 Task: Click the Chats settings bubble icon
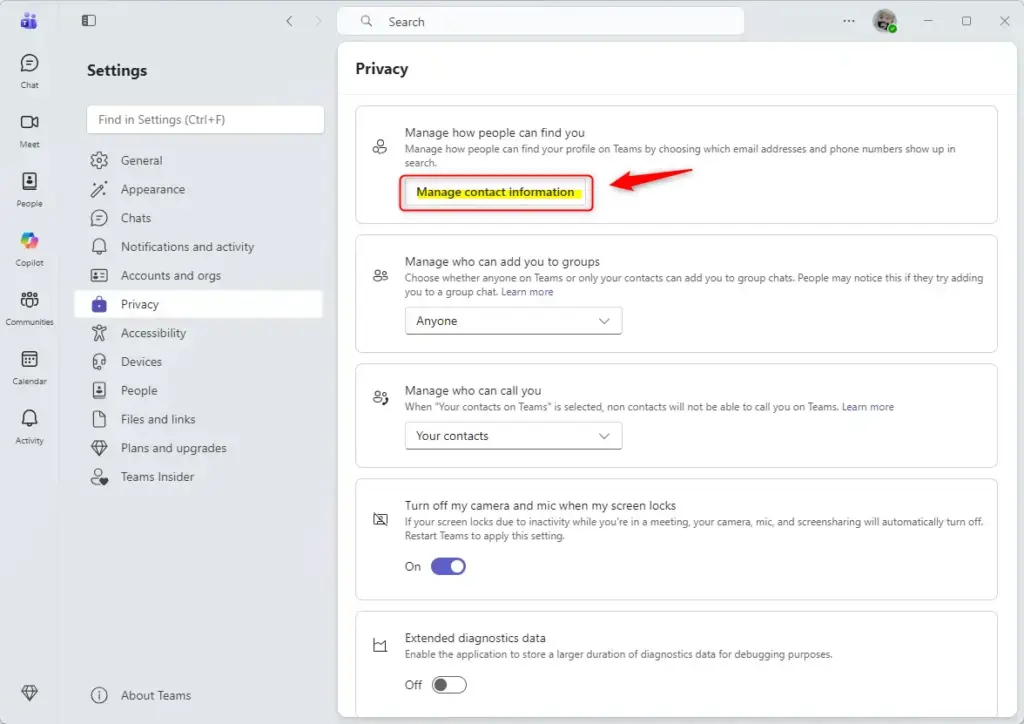click(99, 218)
